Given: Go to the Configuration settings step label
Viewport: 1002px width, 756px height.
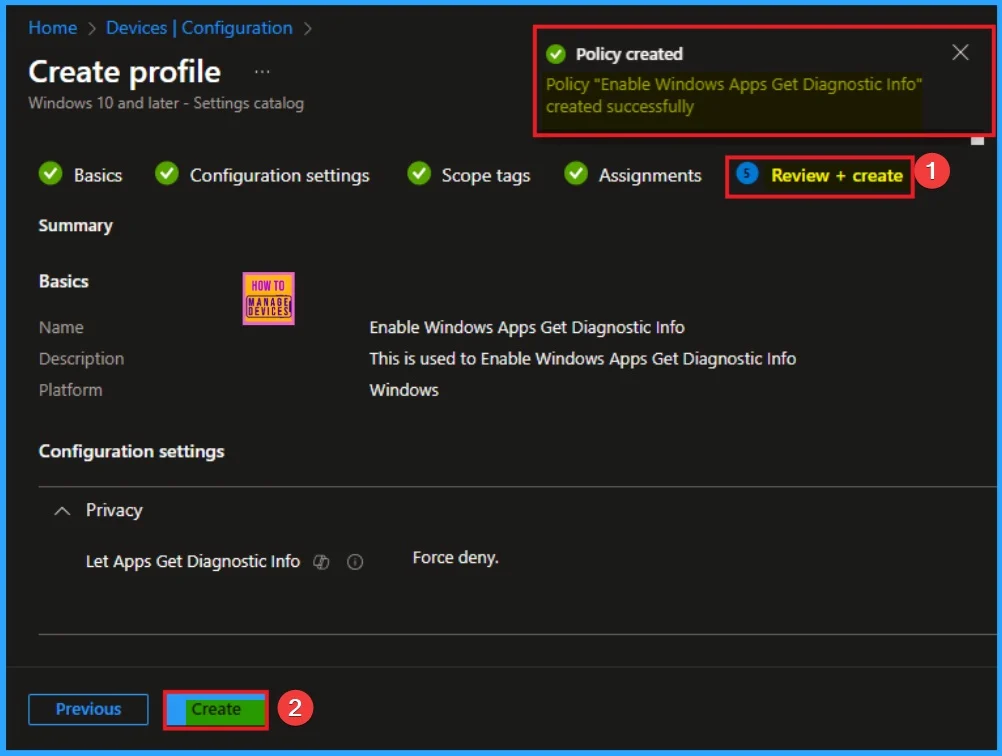Looking at the screenshot, I should tap(279, 176).
